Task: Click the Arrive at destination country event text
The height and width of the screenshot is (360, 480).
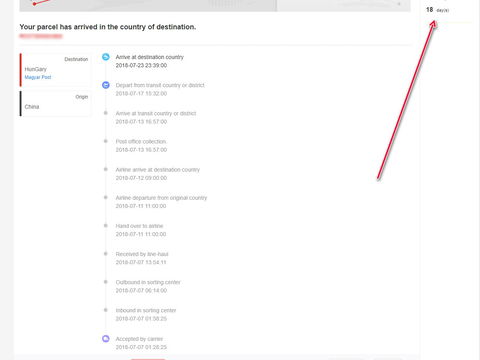Action: click(x=150, y=57)
